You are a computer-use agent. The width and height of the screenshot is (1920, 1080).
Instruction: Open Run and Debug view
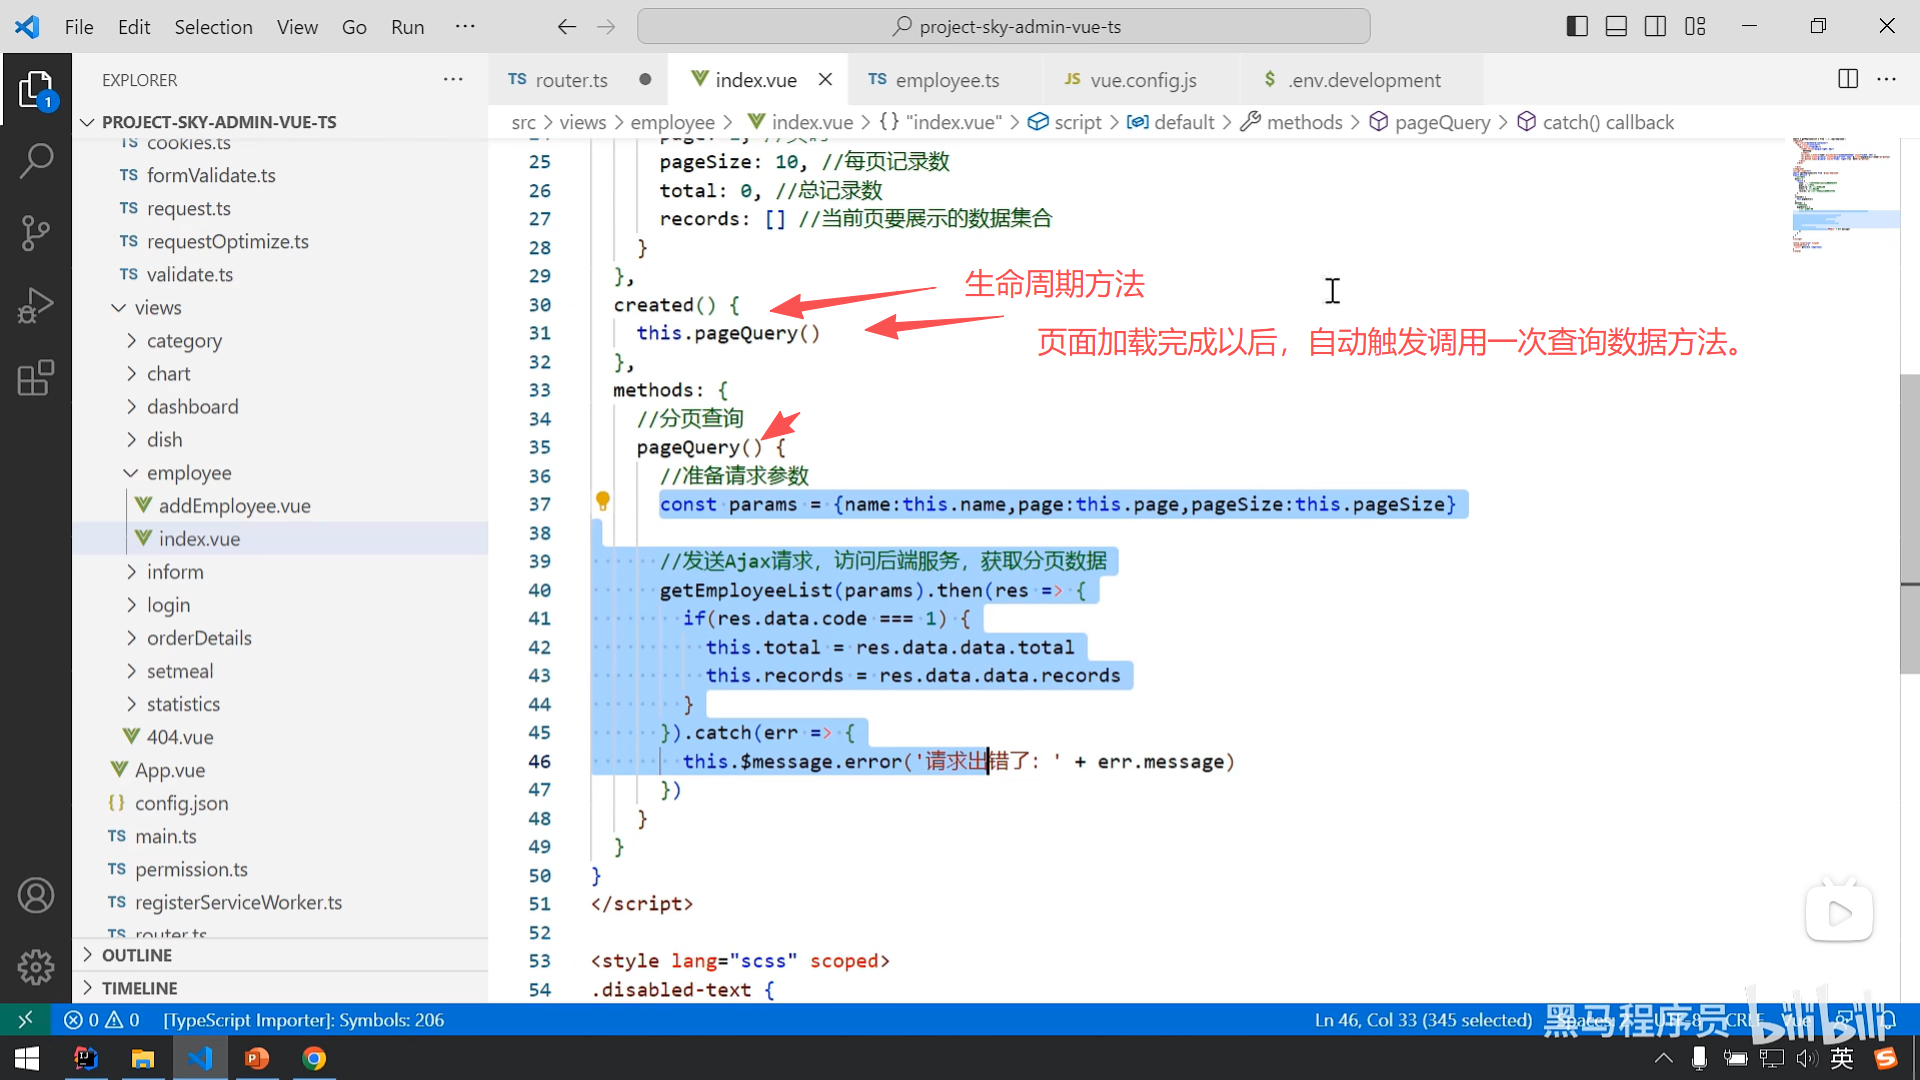tap(36, 306)
